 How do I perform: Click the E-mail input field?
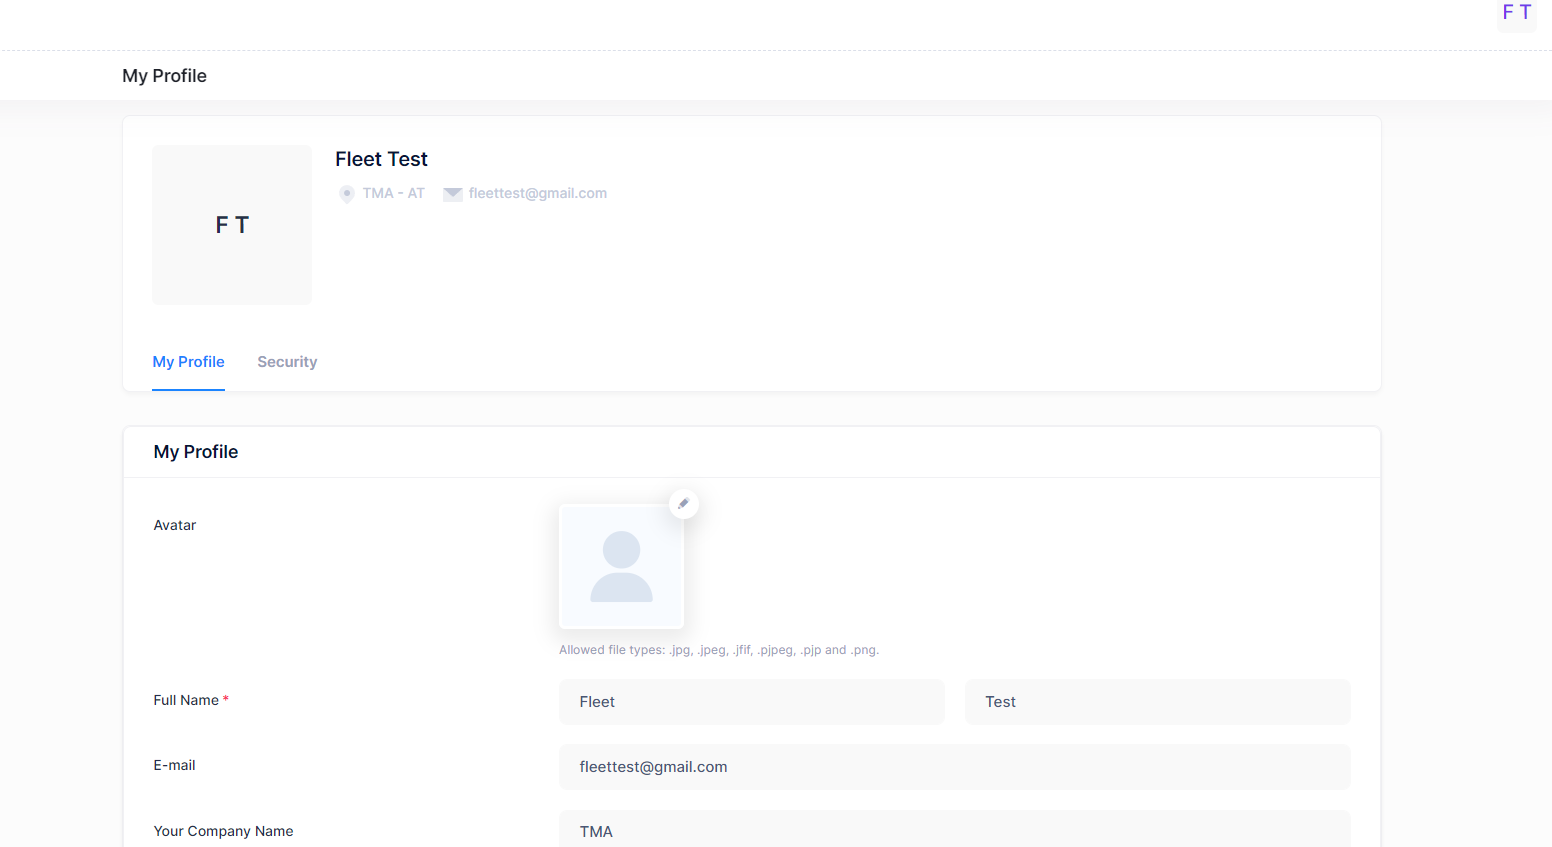[x=954, y=767]
